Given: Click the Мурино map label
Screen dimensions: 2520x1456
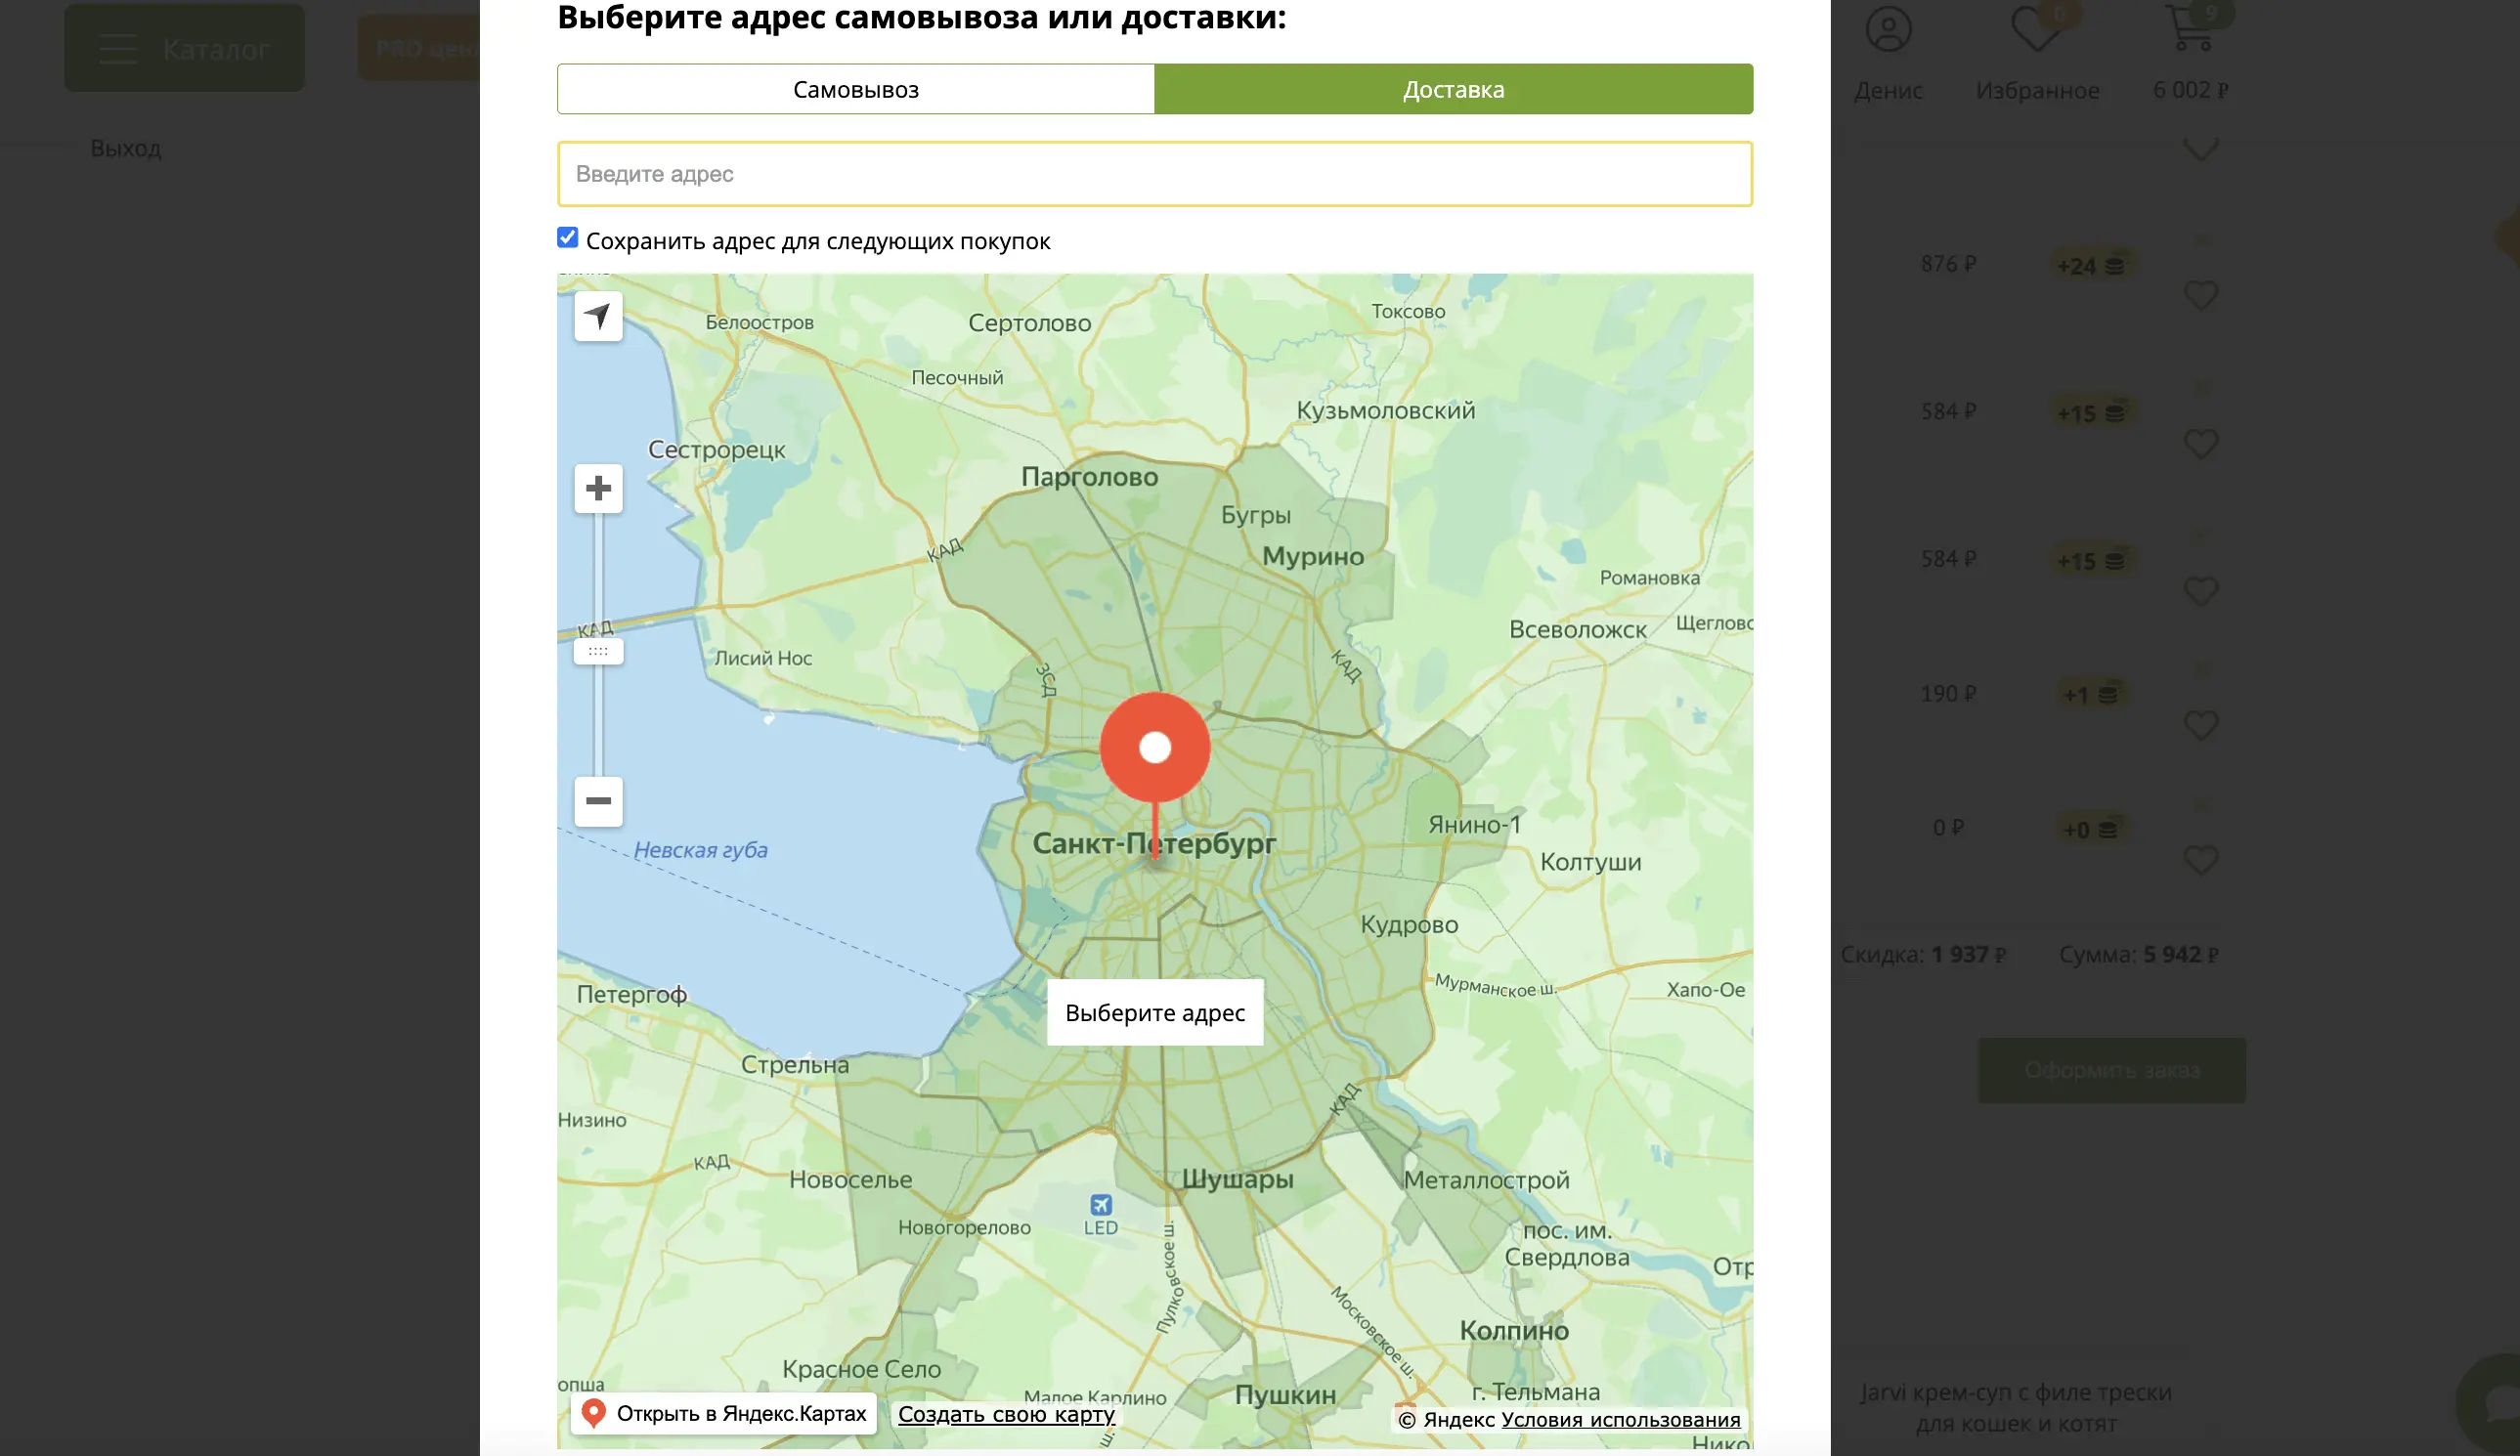Looking at the screenshot, I should pos(1313,556).
